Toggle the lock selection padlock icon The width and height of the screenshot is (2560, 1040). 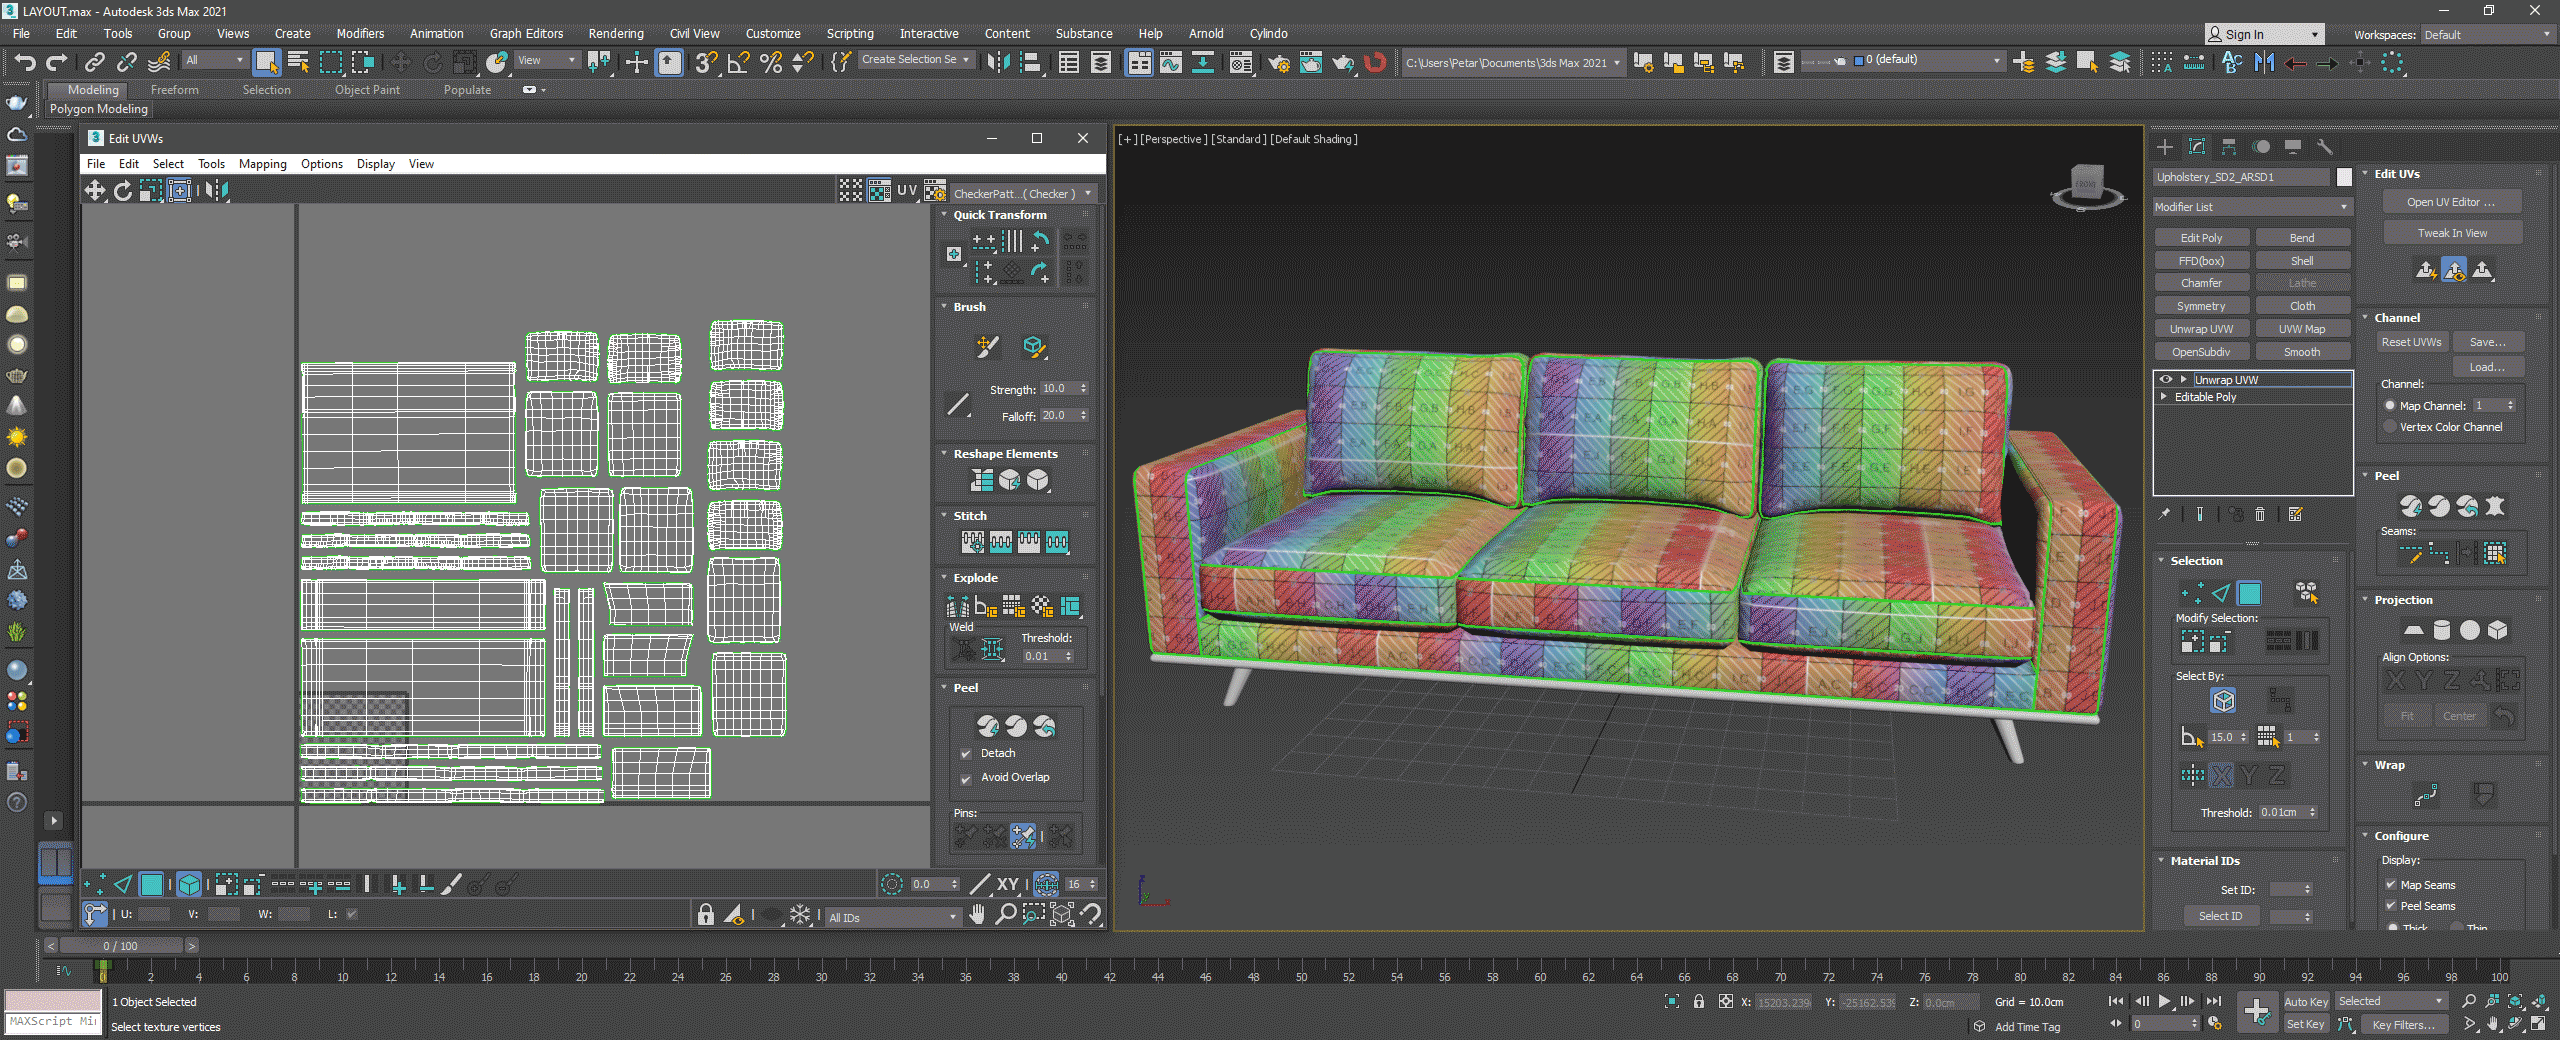[706, 914]
